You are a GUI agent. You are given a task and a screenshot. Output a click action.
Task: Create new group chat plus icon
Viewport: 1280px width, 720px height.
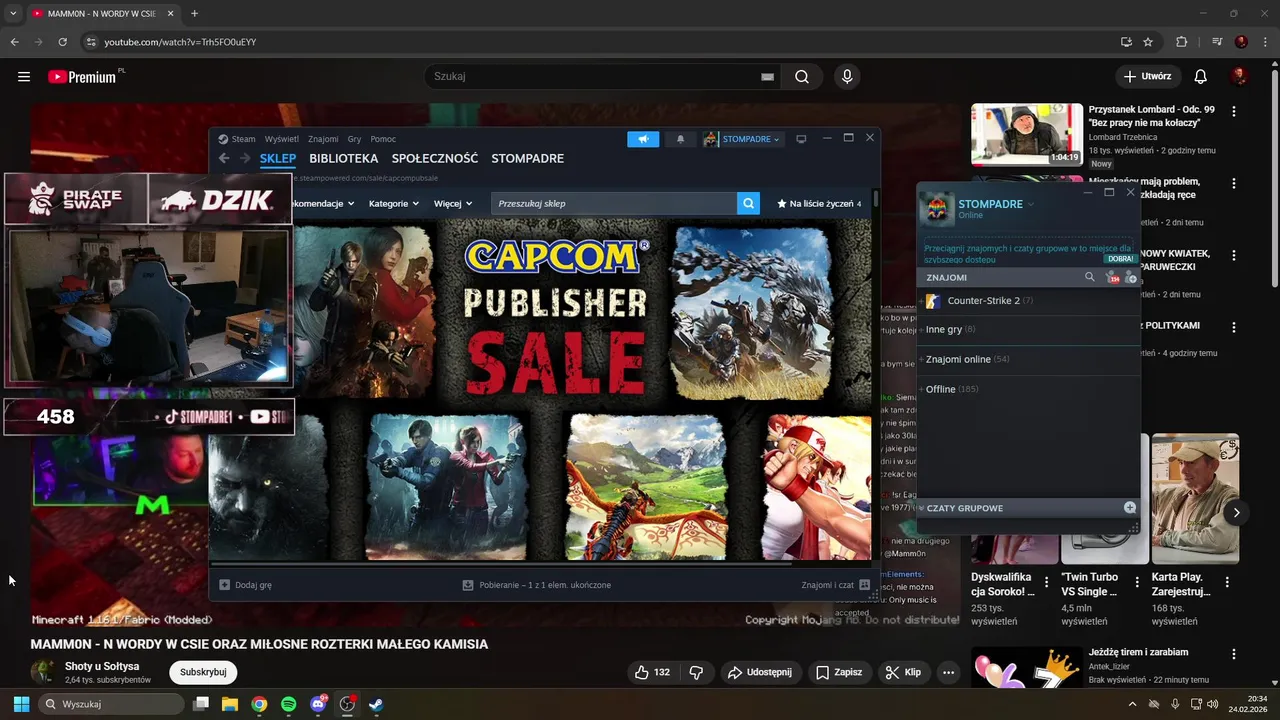click(x=1130, y=508)
